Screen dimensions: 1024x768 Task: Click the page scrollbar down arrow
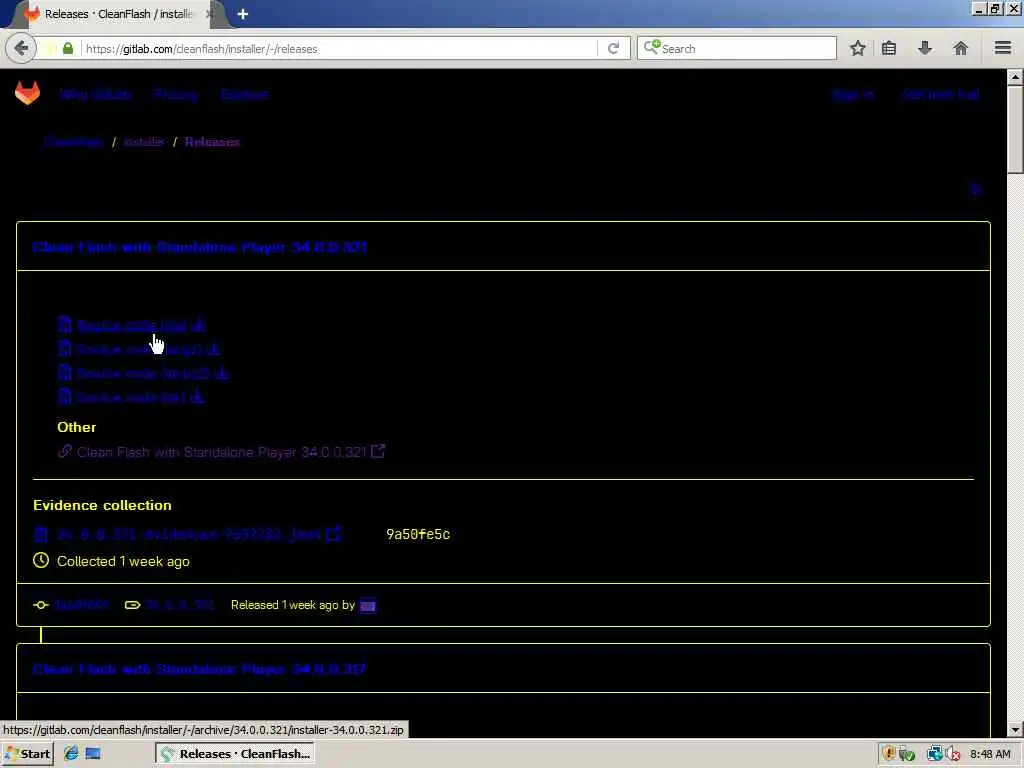(x=1015, y=729)
